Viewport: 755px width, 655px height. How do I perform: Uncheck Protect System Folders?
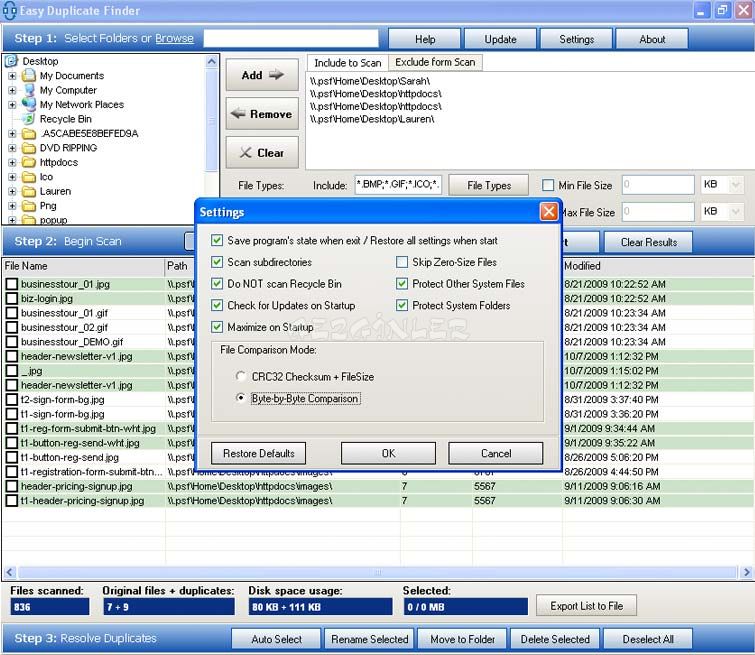(x=402, y=305)
